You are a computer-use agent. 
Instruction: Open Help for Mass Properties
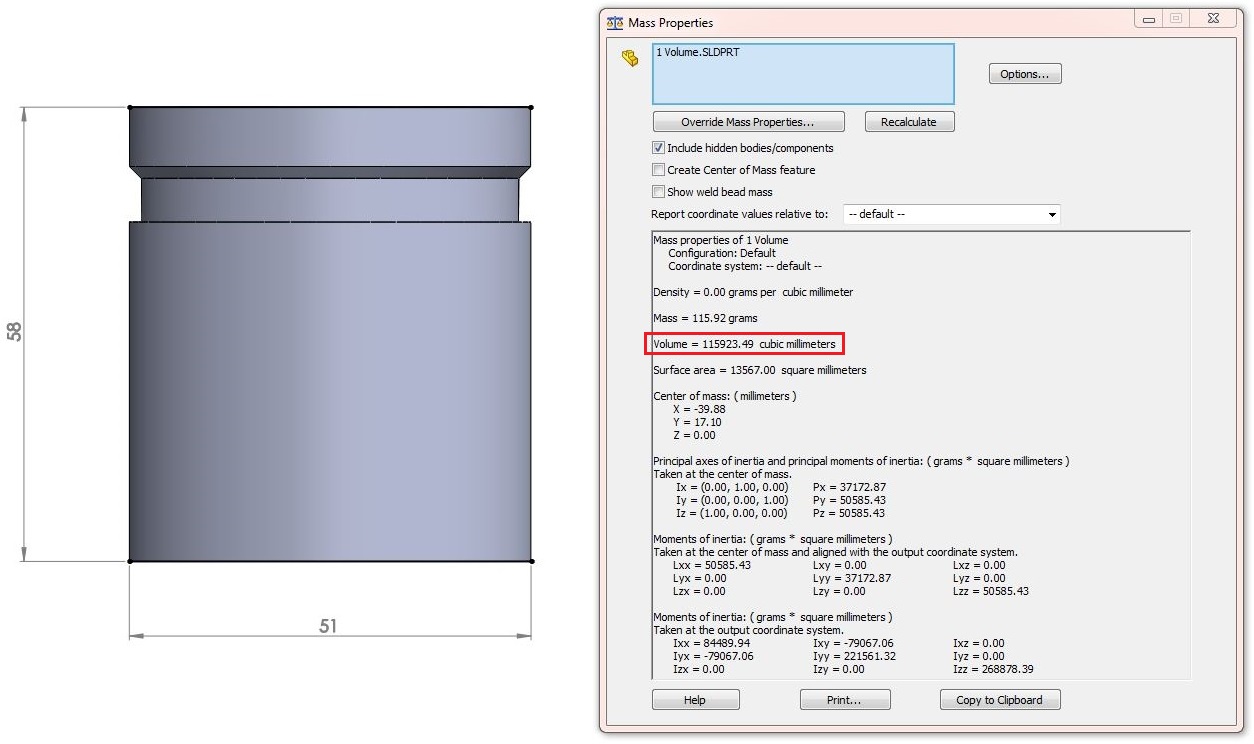[695, 700]
